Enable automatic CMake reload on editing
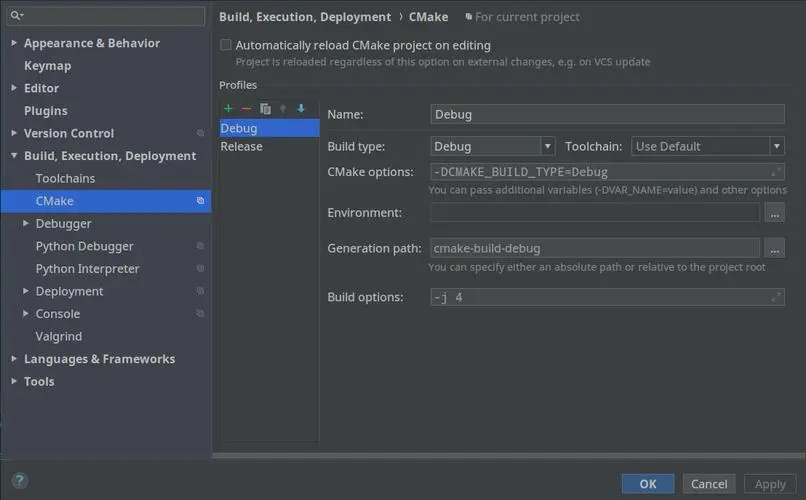The image size is (806, 500). click(226, 45)
